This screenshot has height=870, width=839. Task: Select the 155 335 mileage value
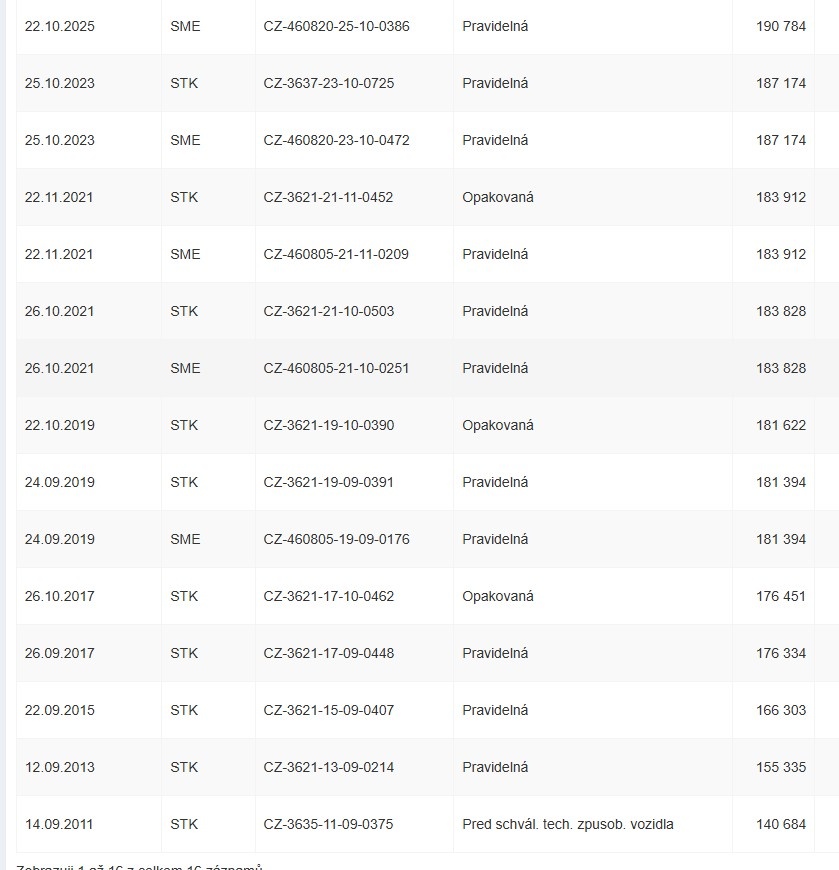[x=780, y=767]
